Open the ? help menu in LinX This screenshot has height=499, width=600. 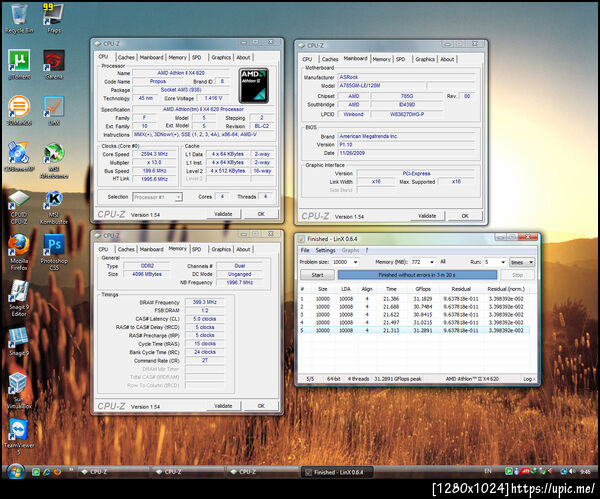coord(367,250)
